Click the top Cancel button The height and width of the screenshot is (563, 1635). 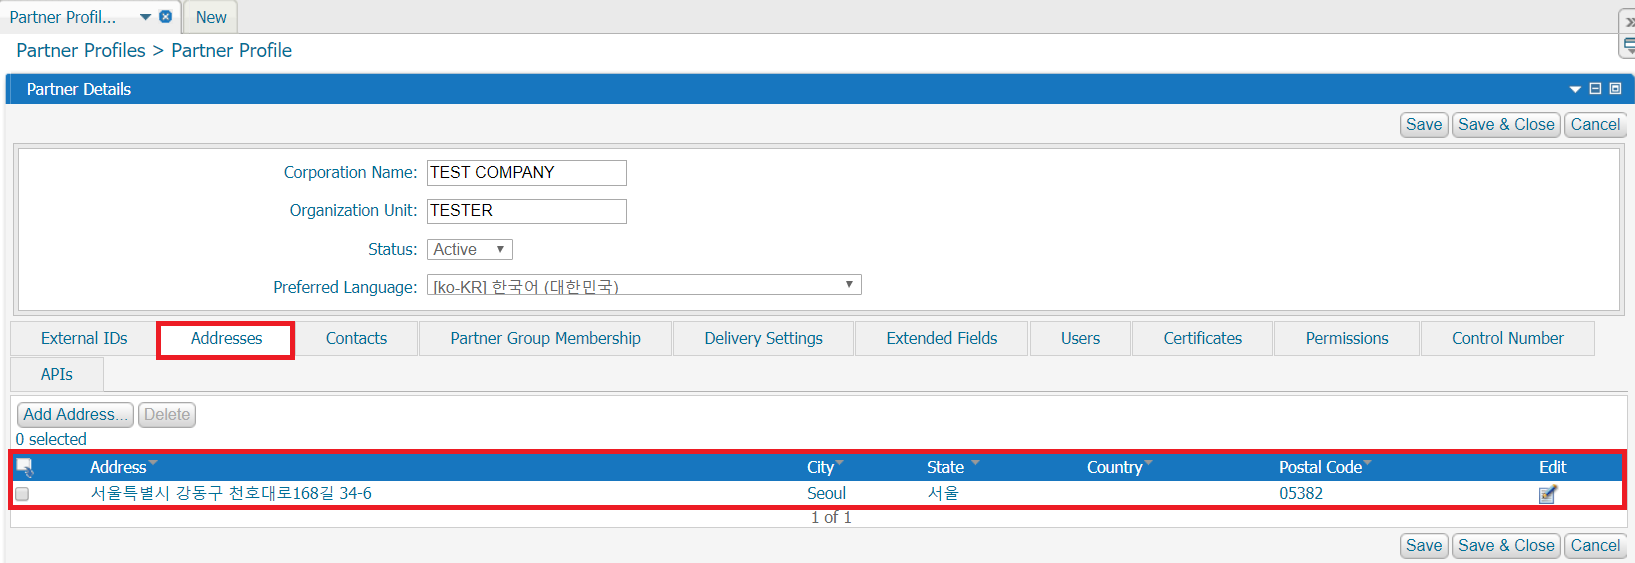click(1595, 125)
